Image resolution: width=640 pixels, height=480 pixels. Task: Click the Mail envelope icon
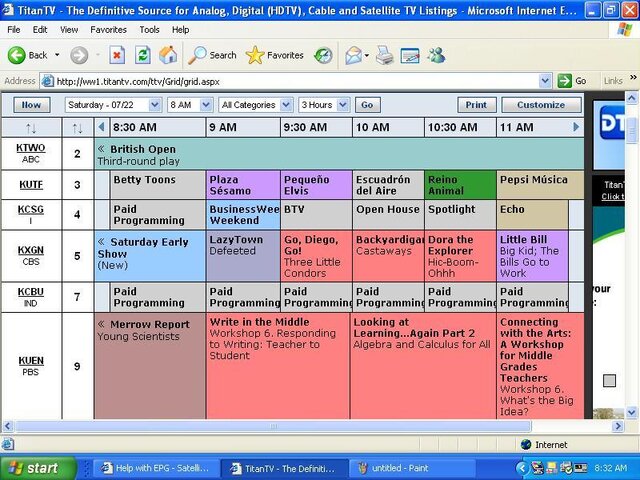pos(353,55)
